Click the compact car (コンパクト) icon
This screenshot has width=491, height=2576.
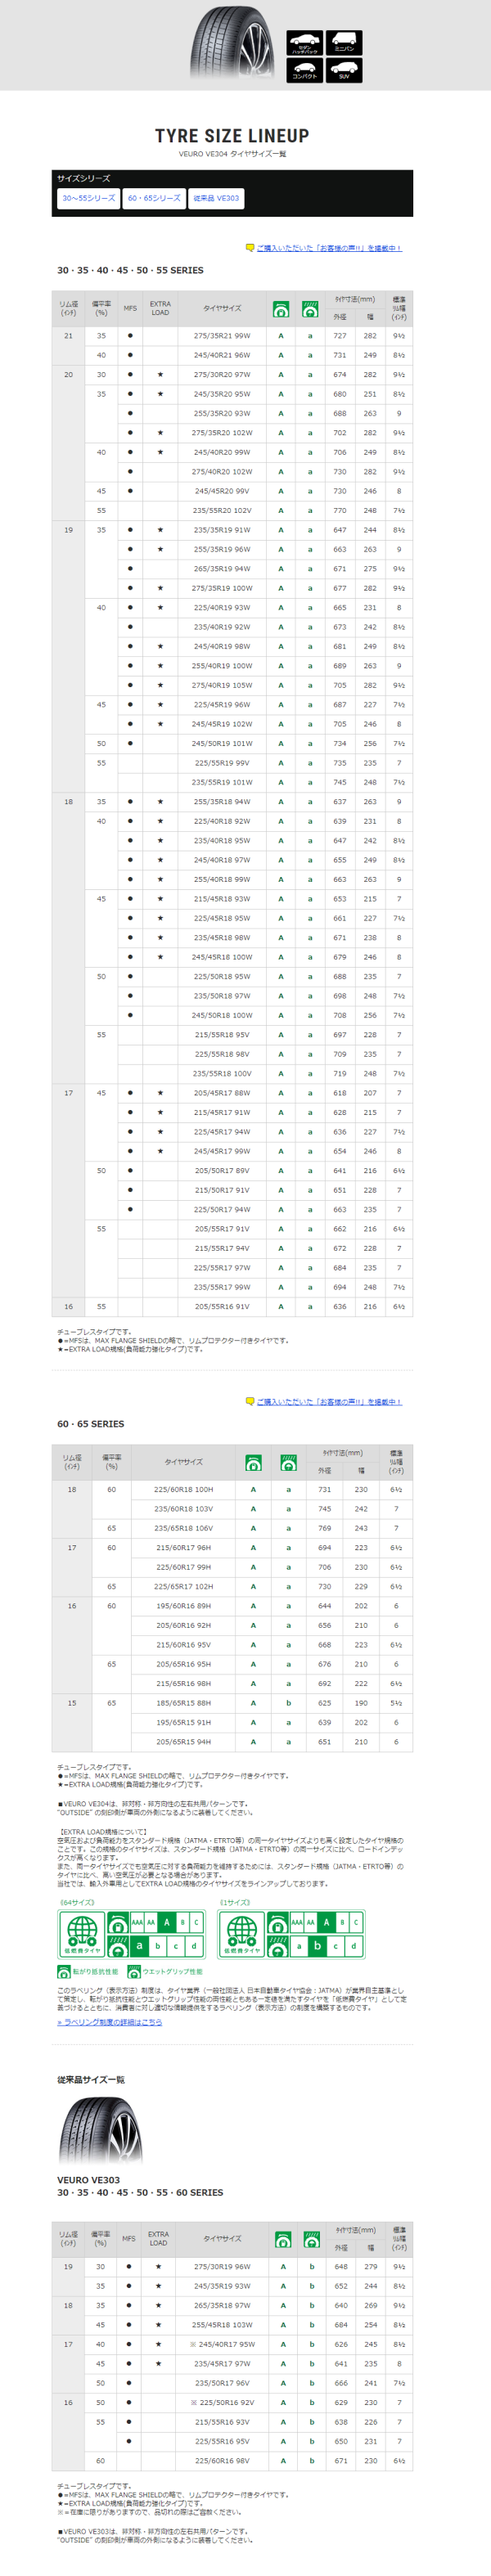click(x=304, y=71)
